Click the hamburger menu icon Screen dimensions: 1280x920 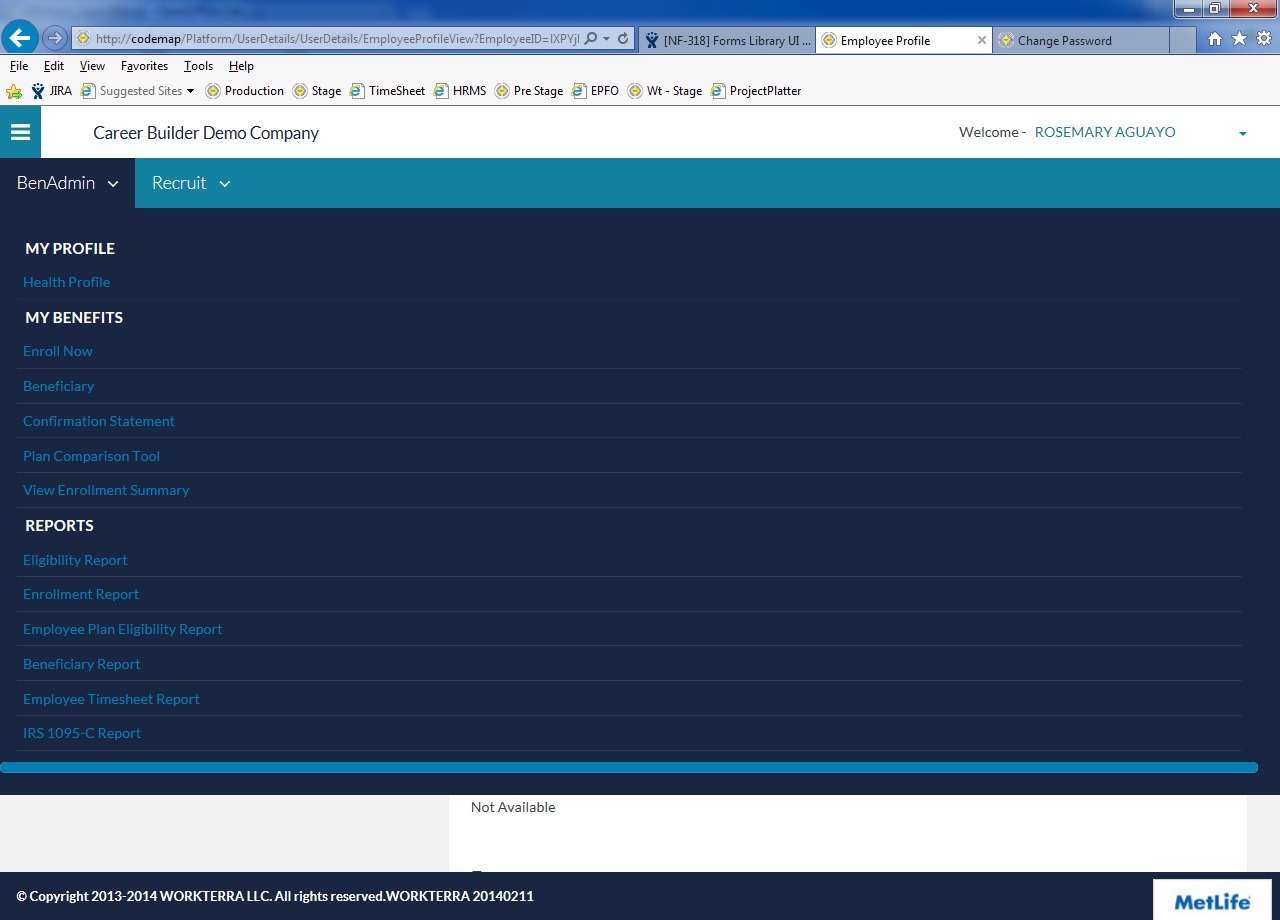pos(20,132)
